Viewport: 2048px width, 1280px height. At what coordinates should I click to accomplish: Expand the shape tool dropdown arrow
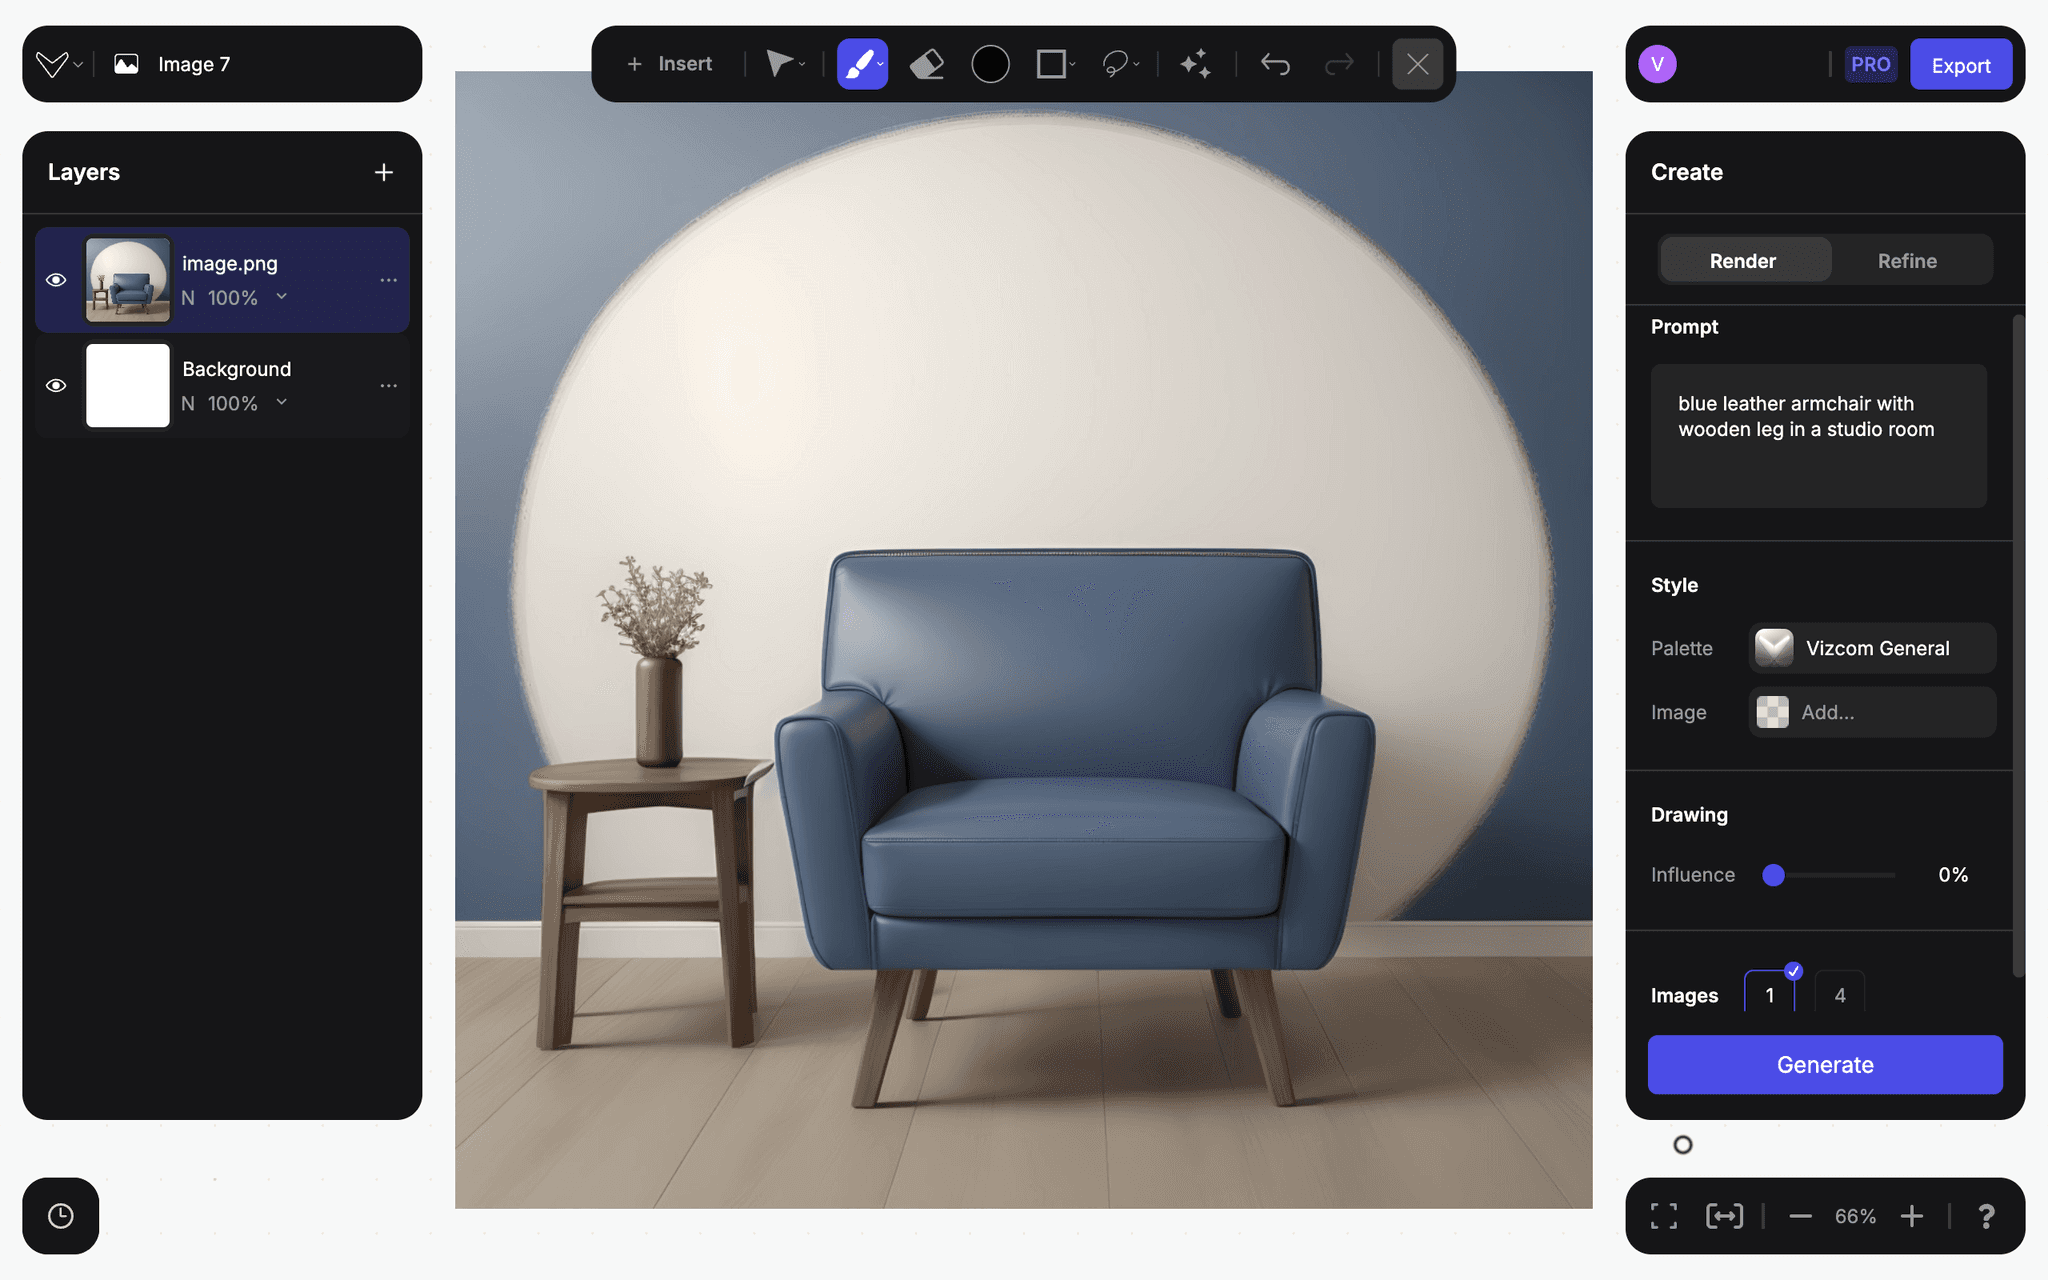tap(1073, 65)
